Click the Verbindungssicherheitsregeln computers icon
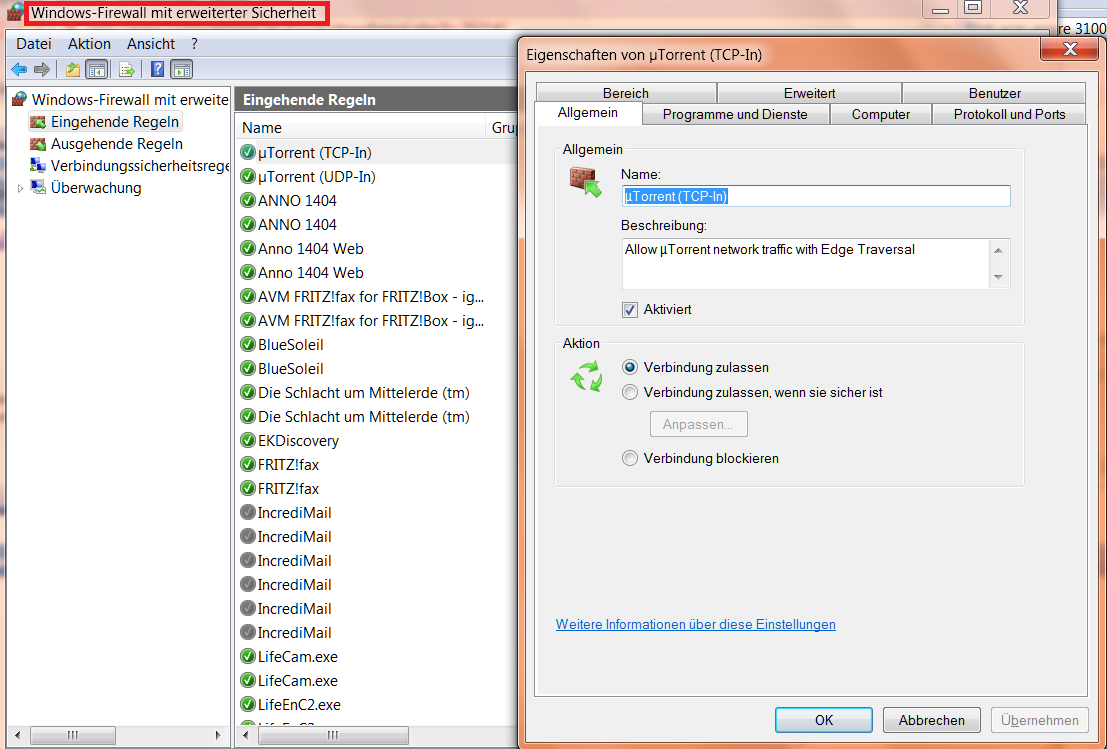The image size is (1107, 749). pyautogui.click(x=38, y=166)
